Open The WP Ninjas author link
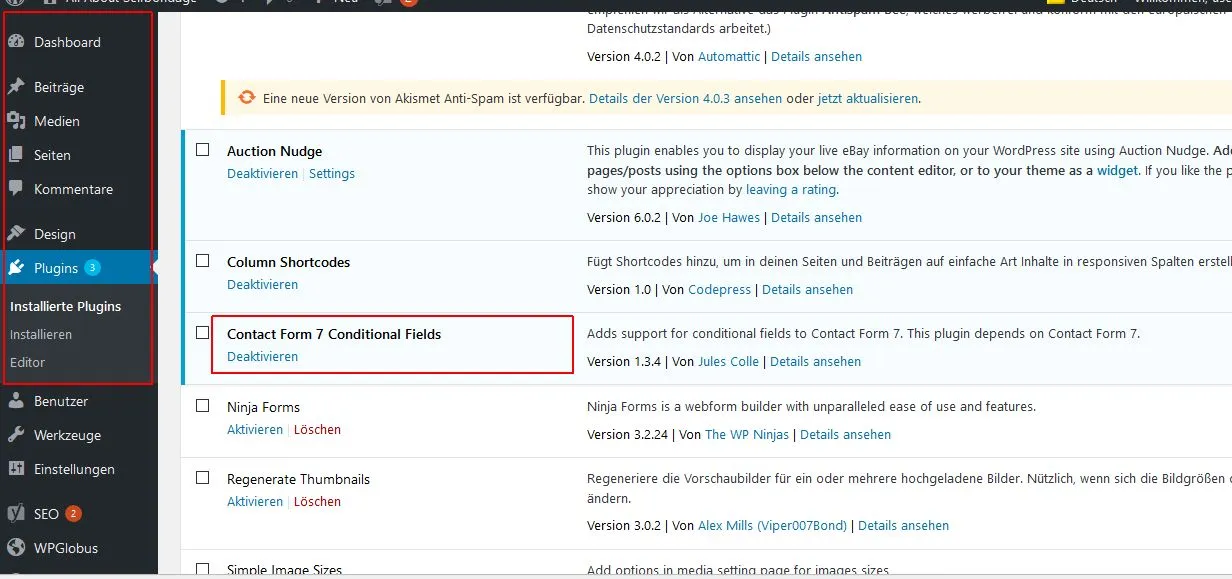 point(747,434)
